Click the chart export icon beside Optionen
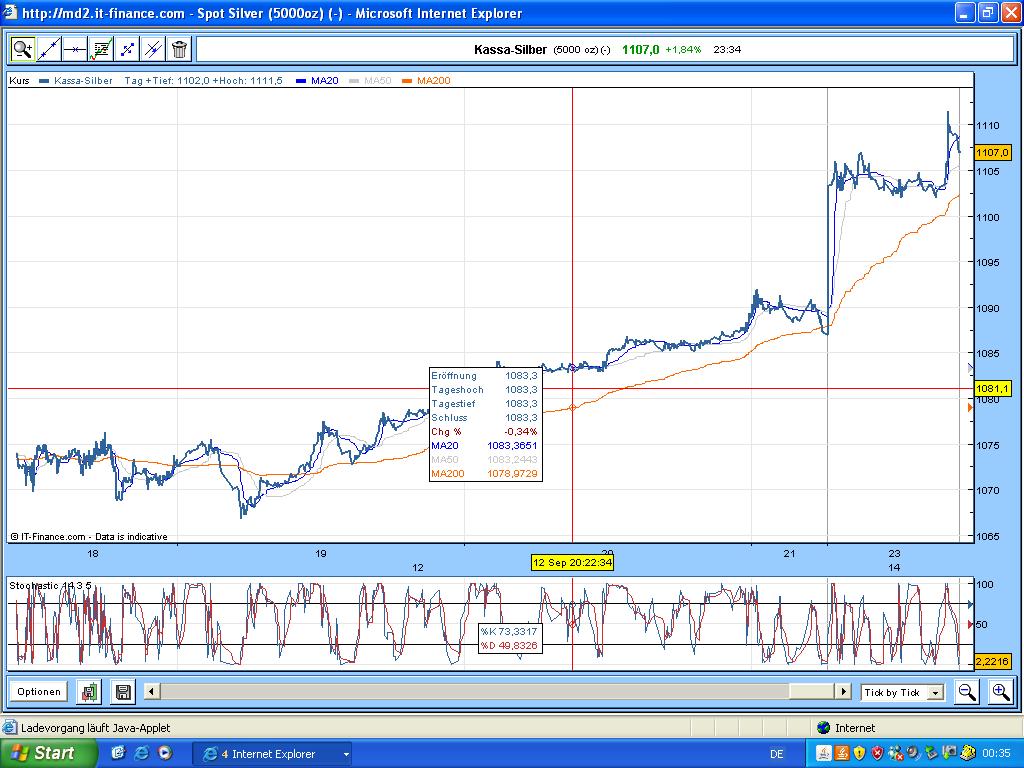This screenshot has width=1024, height=768. [x=89, y=692]
